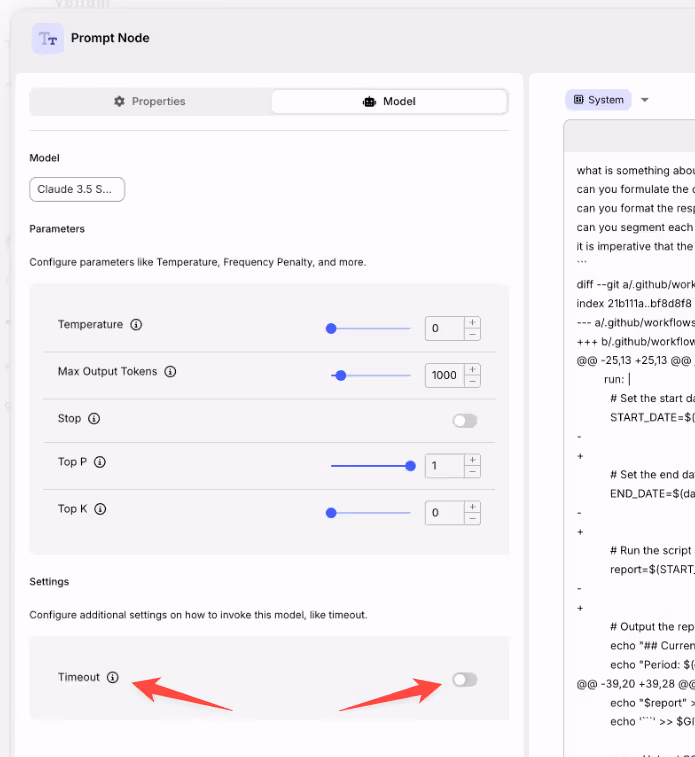Click the 'index 21b111a..bf8d8f8' line

[634, 304]
